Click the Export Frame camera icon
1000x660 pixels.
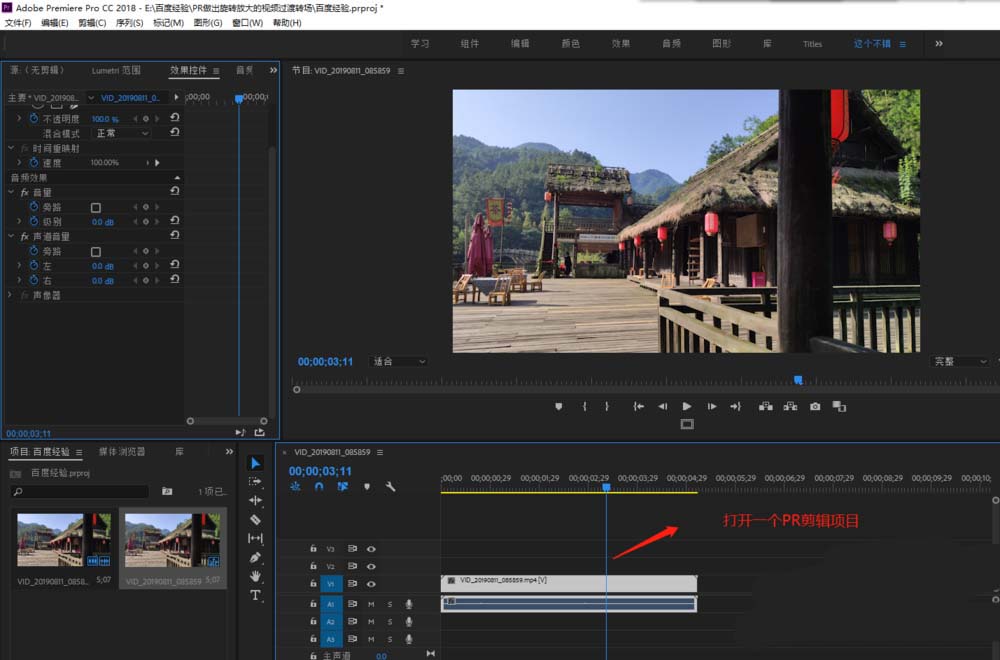(814, 406)
